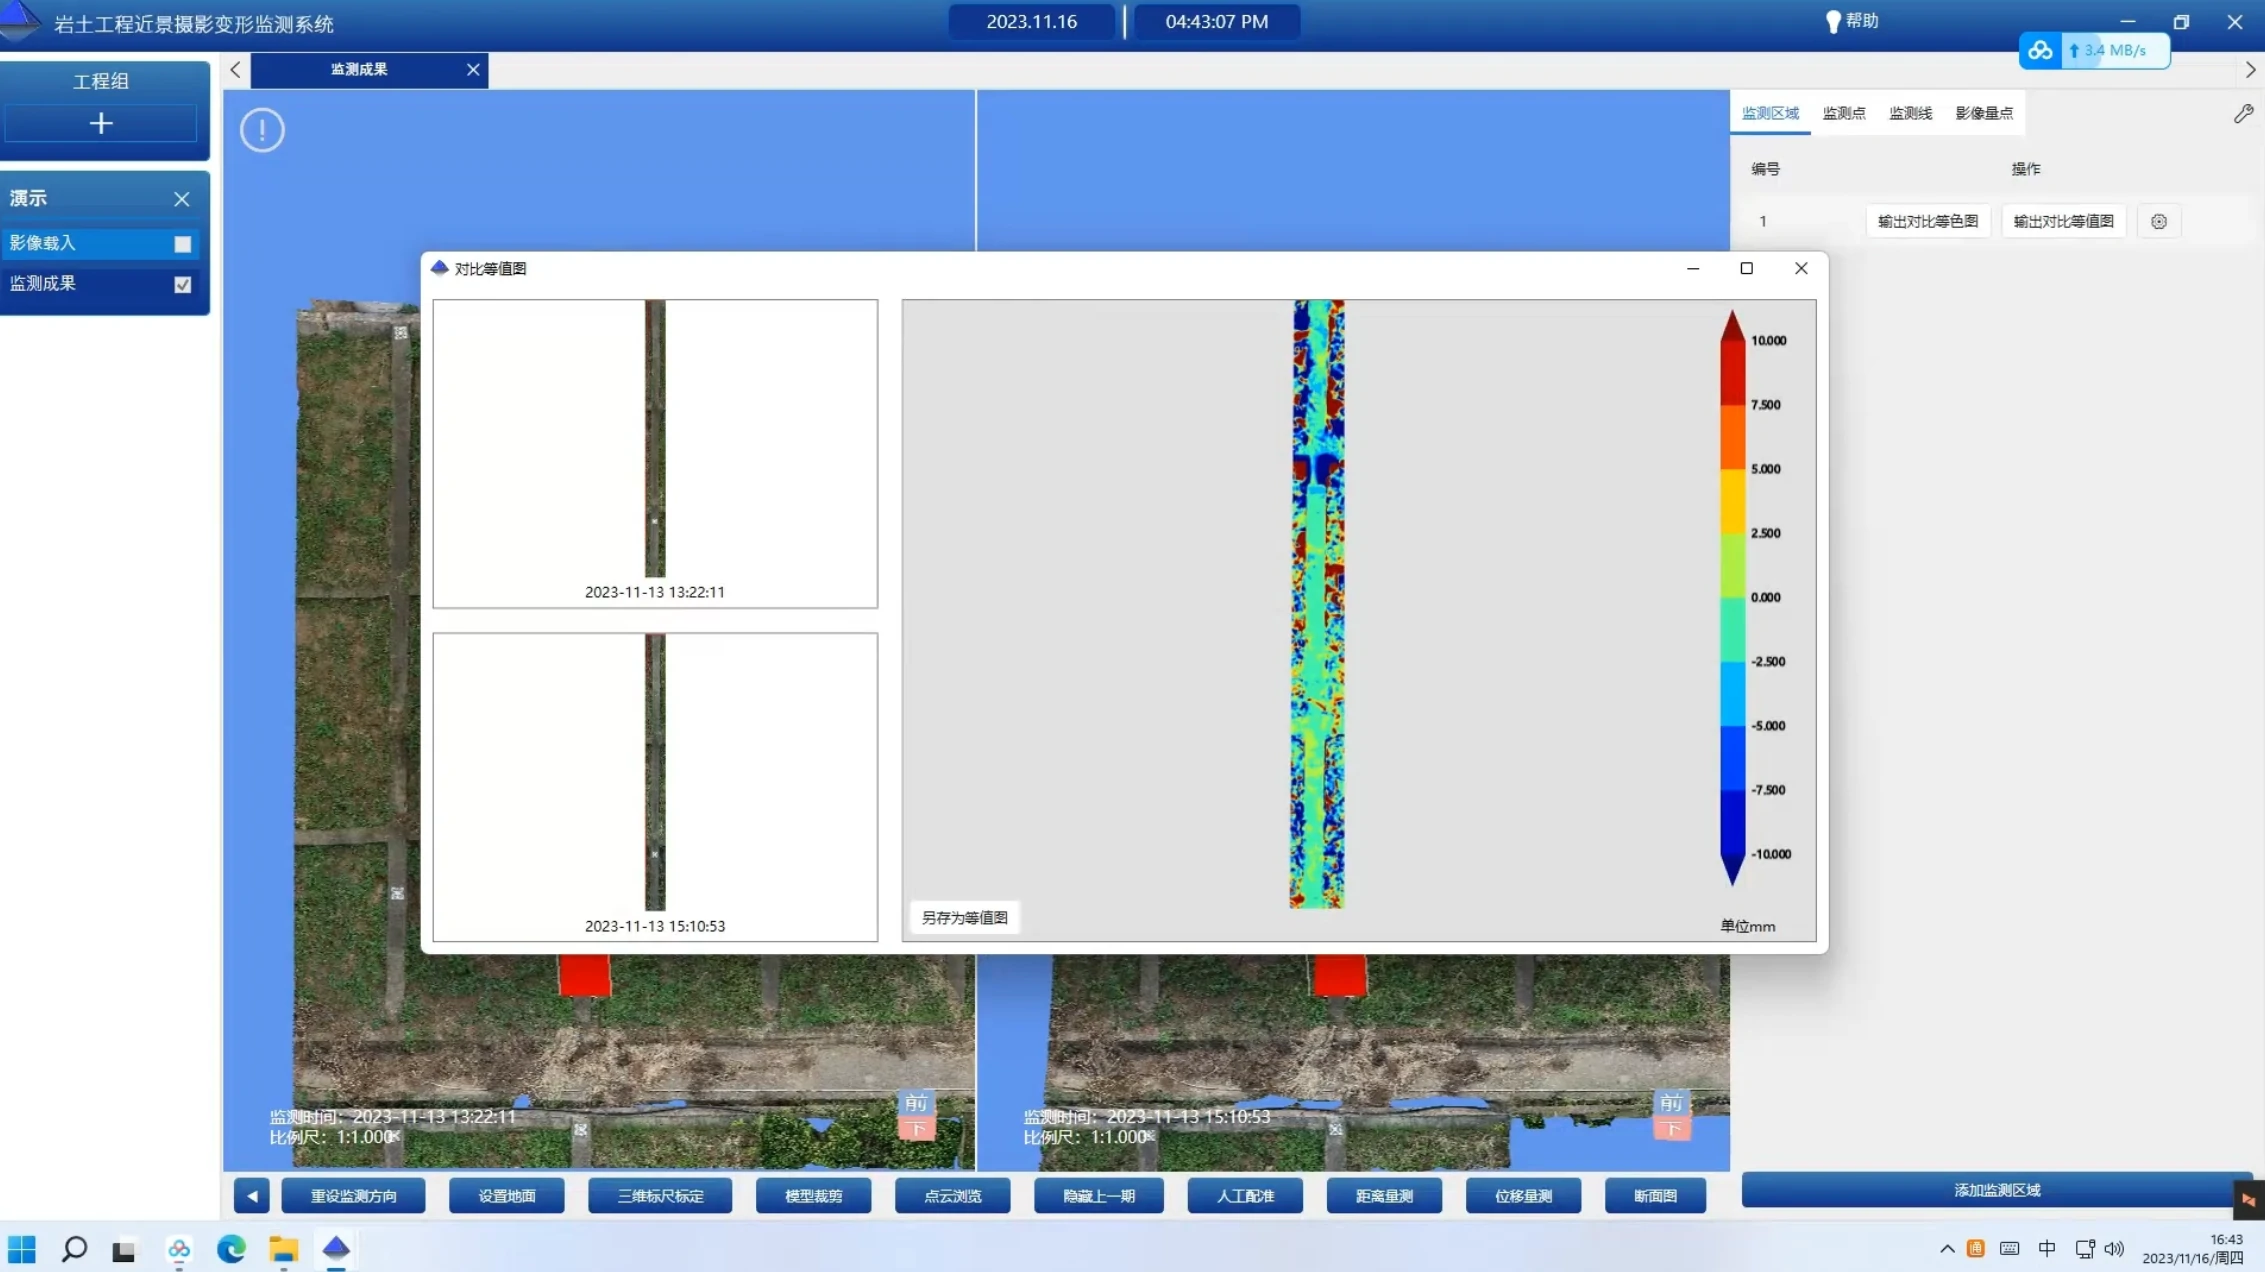Click the color scale legend bar
The image size is (2265, 1272).
[1732, 598]
